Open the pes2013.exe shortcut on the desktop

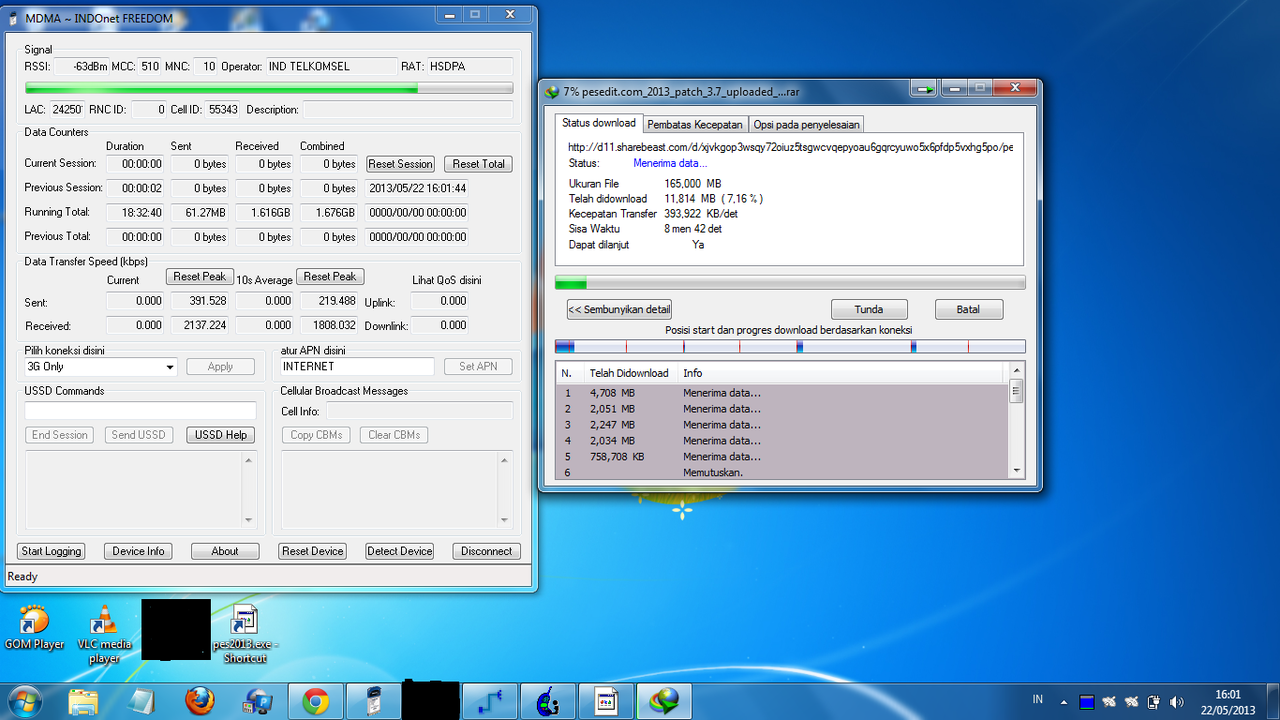245,633
